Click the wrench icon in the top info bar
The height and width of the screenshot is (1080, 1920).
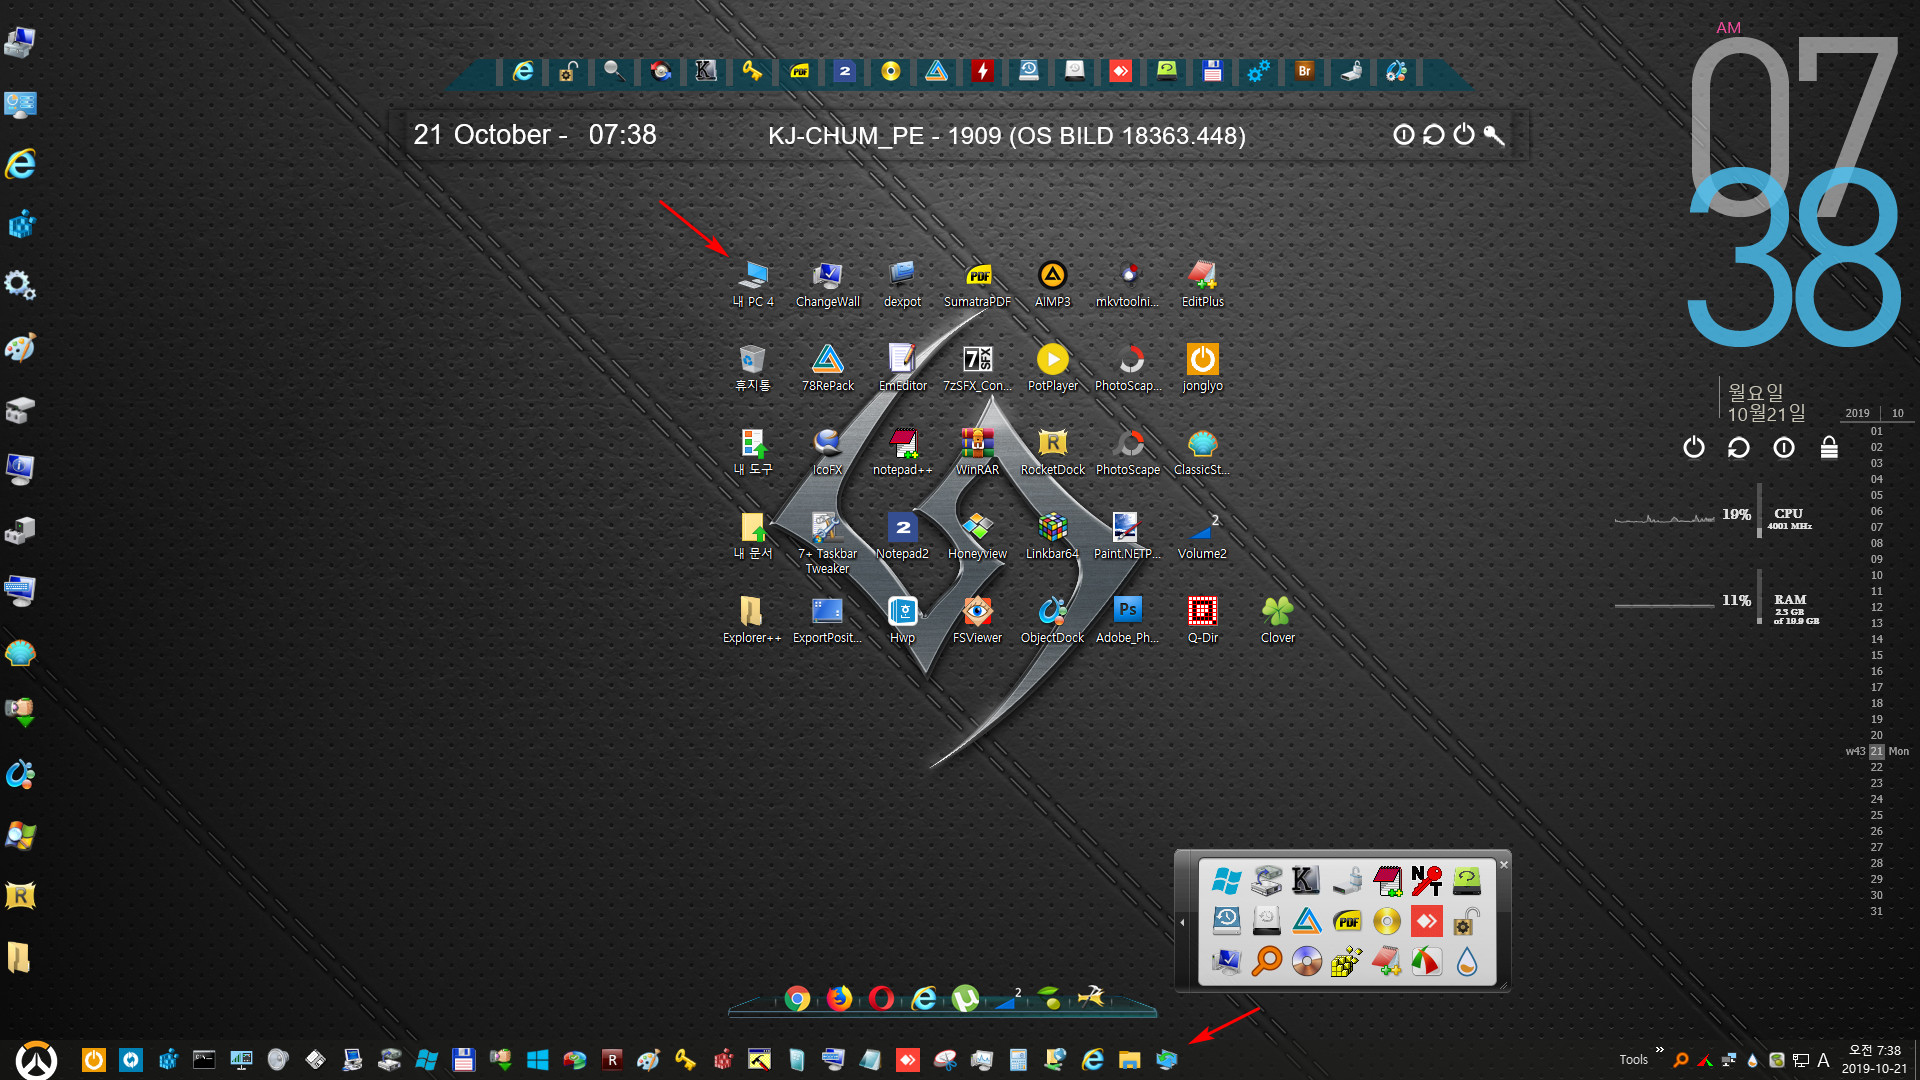pyautogui.click(x=1493, y=135)
